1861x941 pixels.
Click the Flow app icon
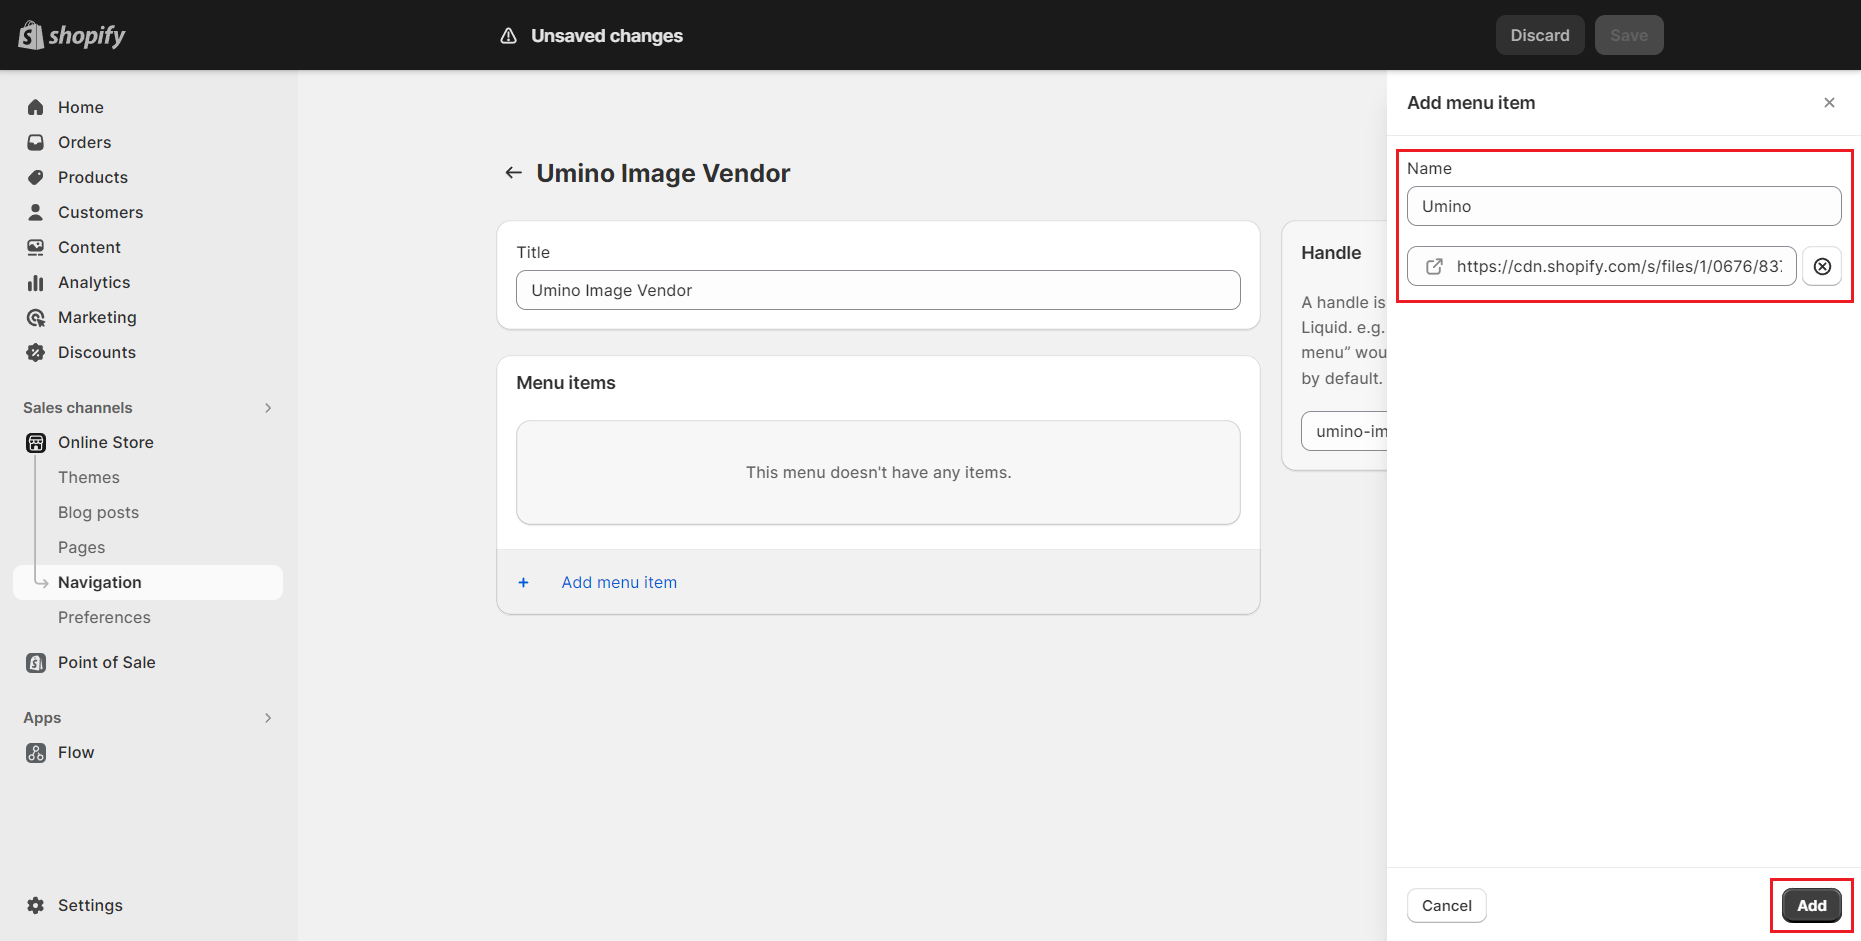[36, 753]
